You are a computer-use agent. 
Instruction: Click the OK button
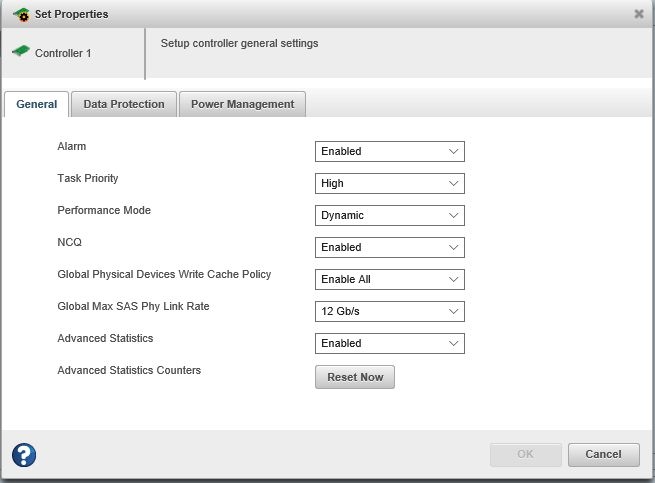pos(525,454)
